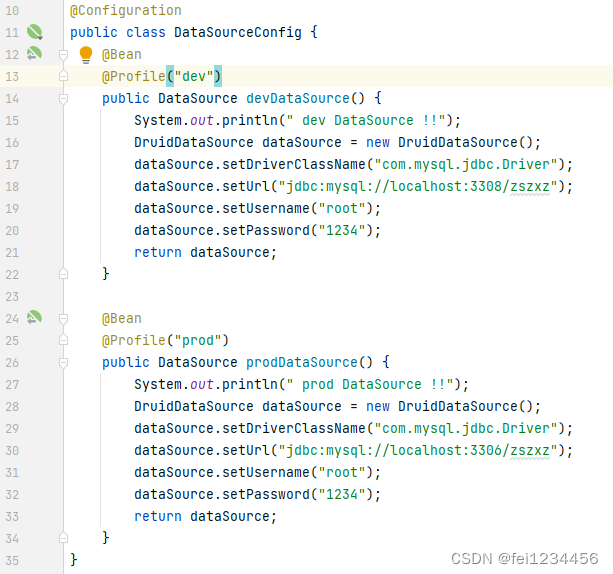Click the @Bean annotation on line 12
Screen dimensions: 613x574
tap(122, 54)
